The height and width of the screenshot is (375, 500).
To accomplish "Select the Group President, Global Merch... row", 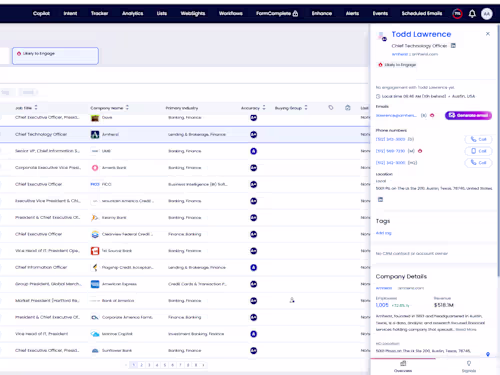I will [184, 284].
